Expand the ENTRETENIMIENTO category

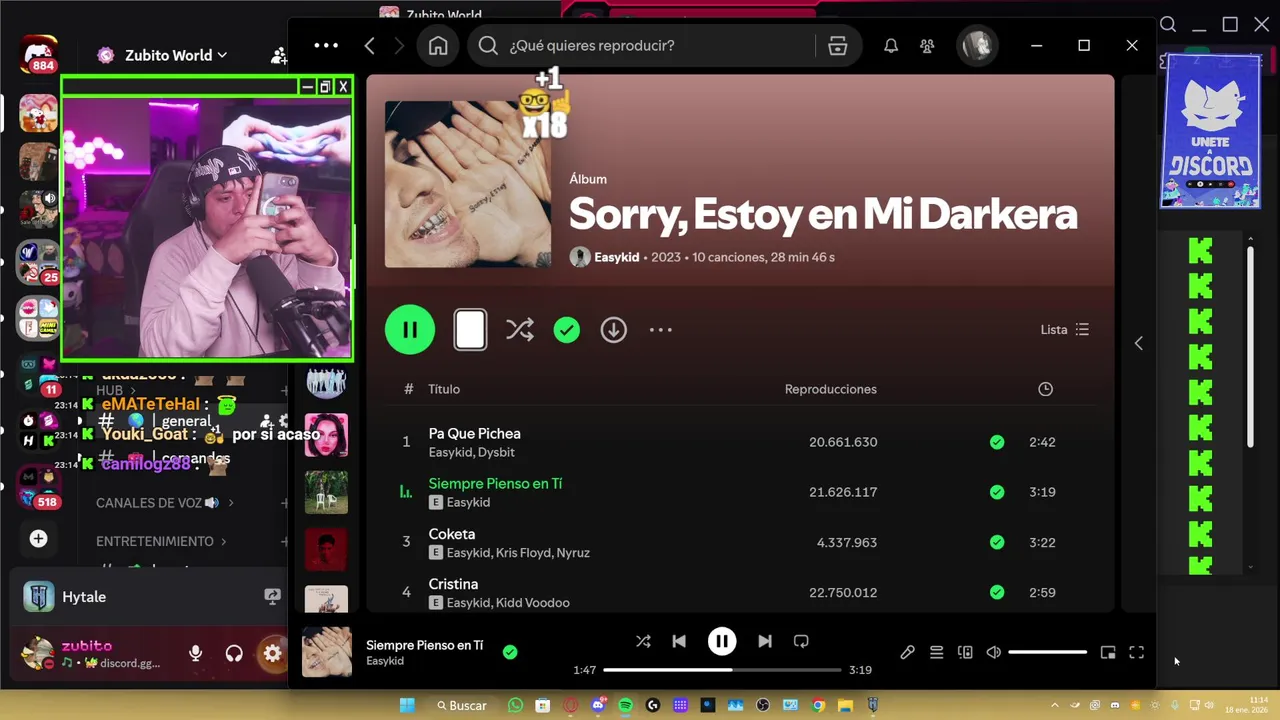(161, 541)
